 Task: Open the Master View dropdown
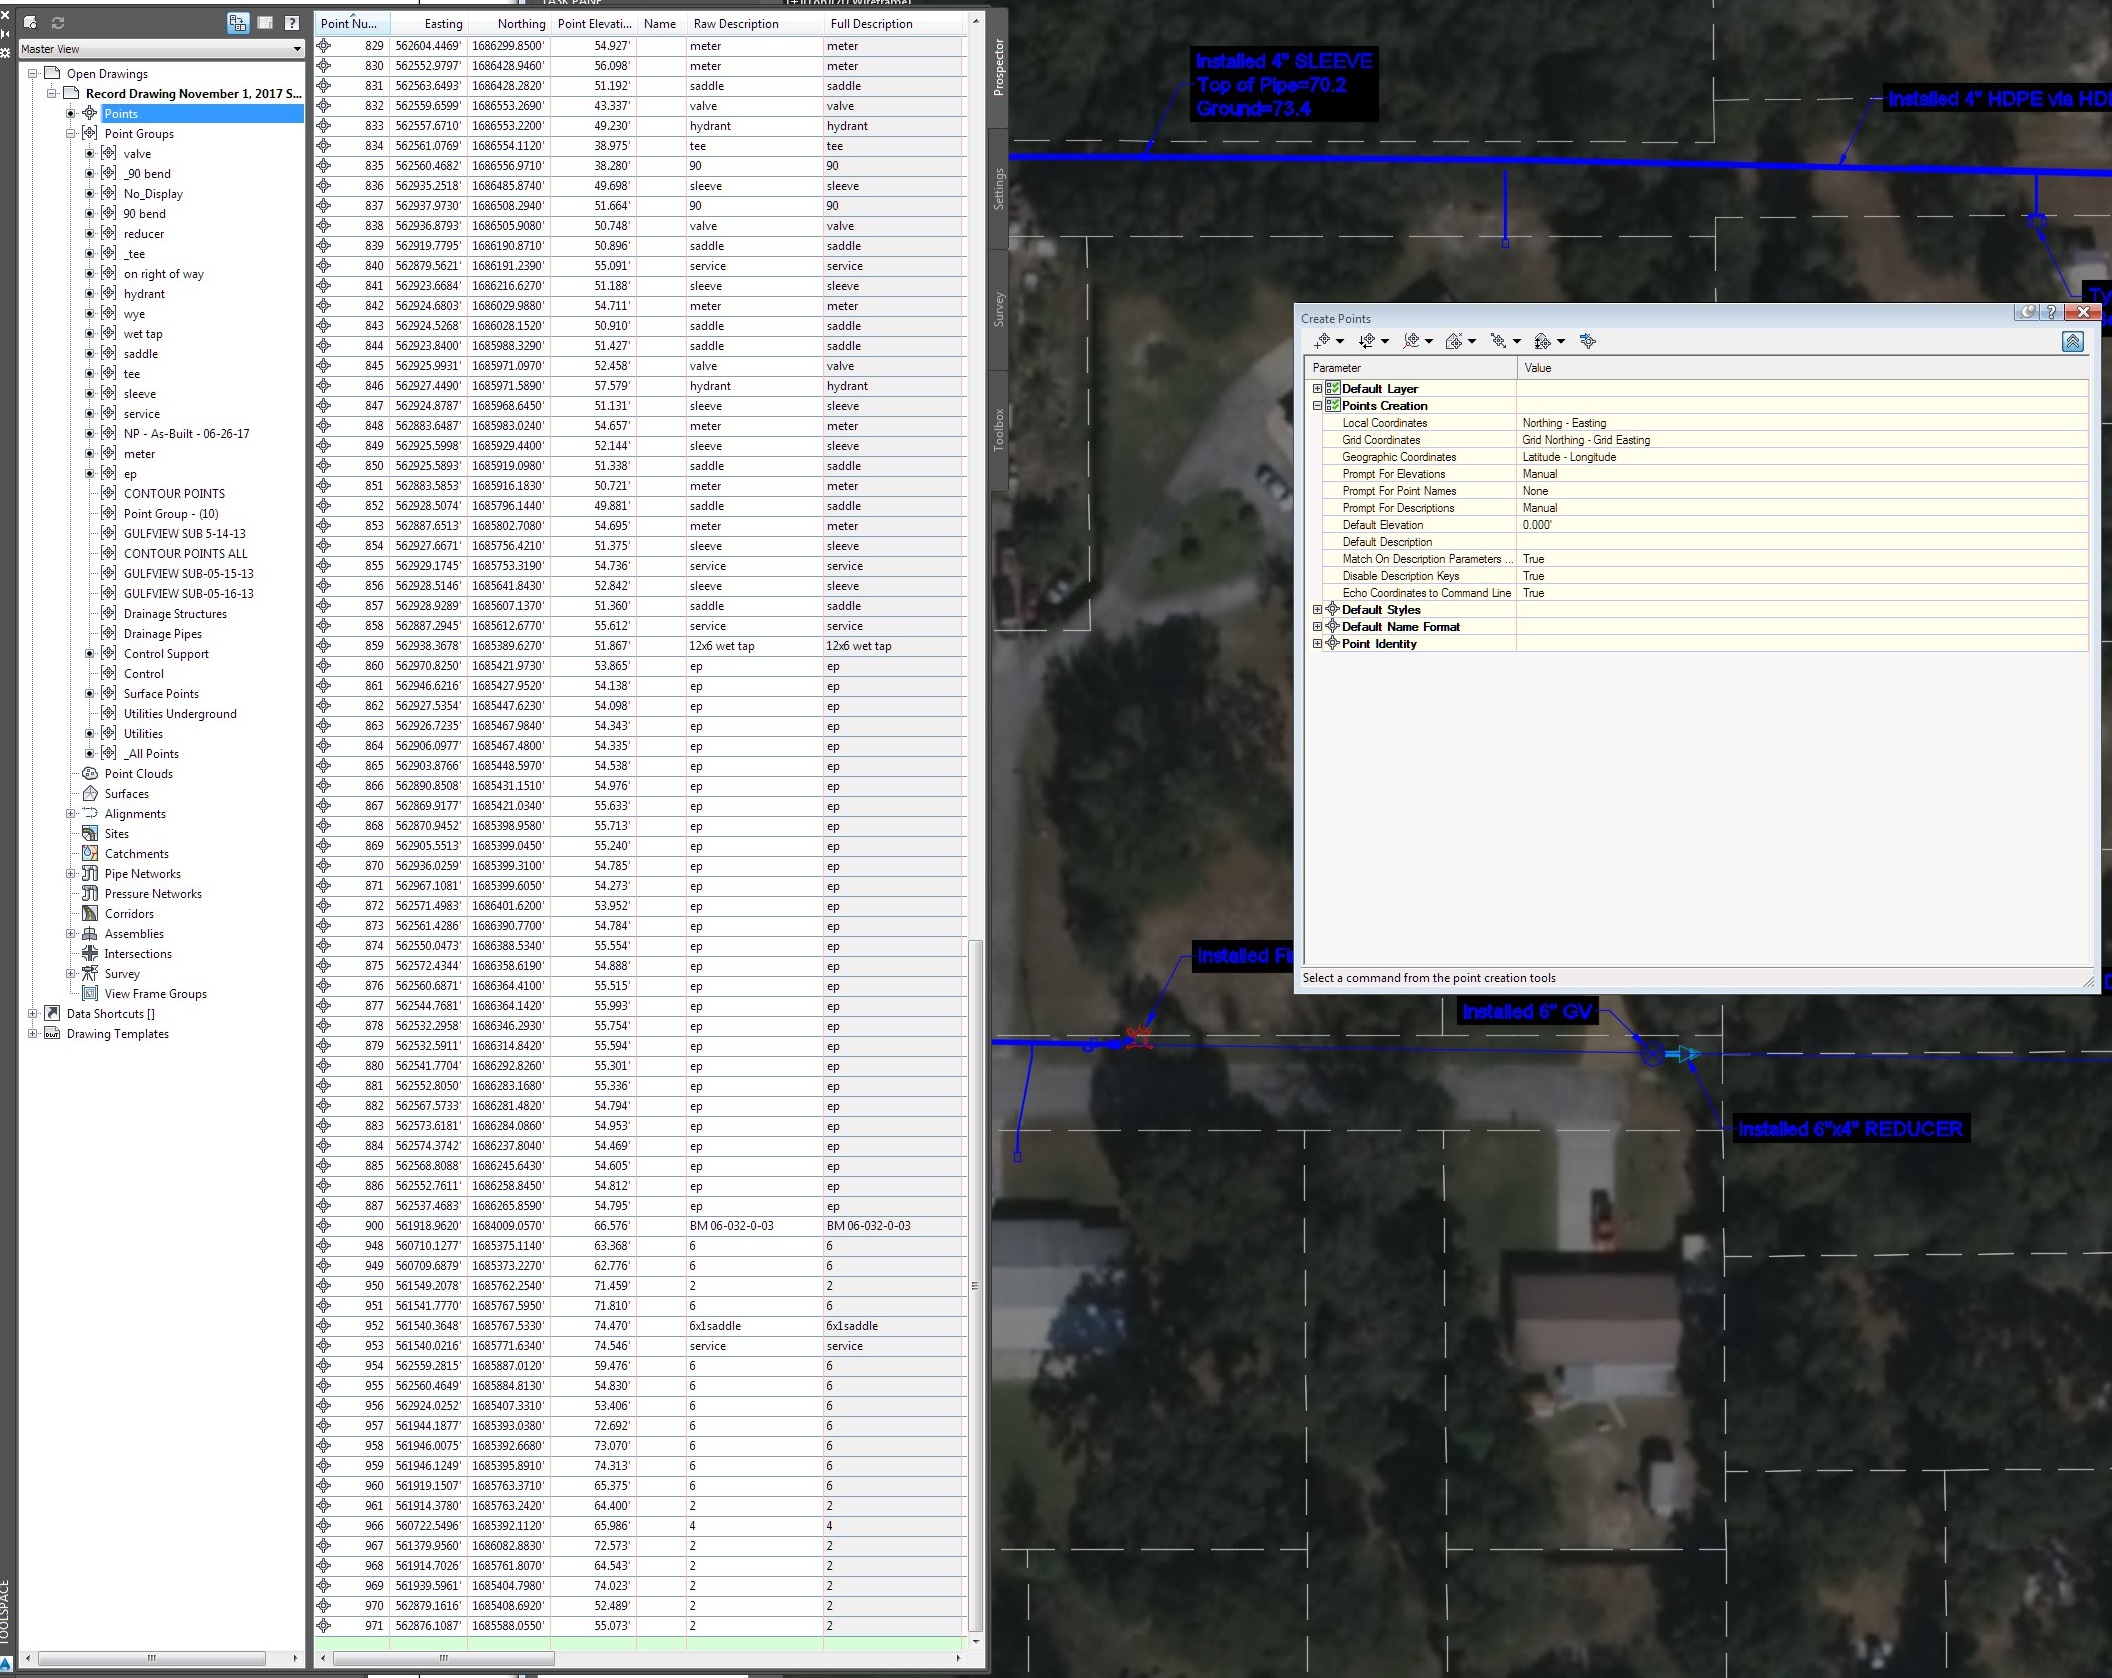tap(296, 48)
